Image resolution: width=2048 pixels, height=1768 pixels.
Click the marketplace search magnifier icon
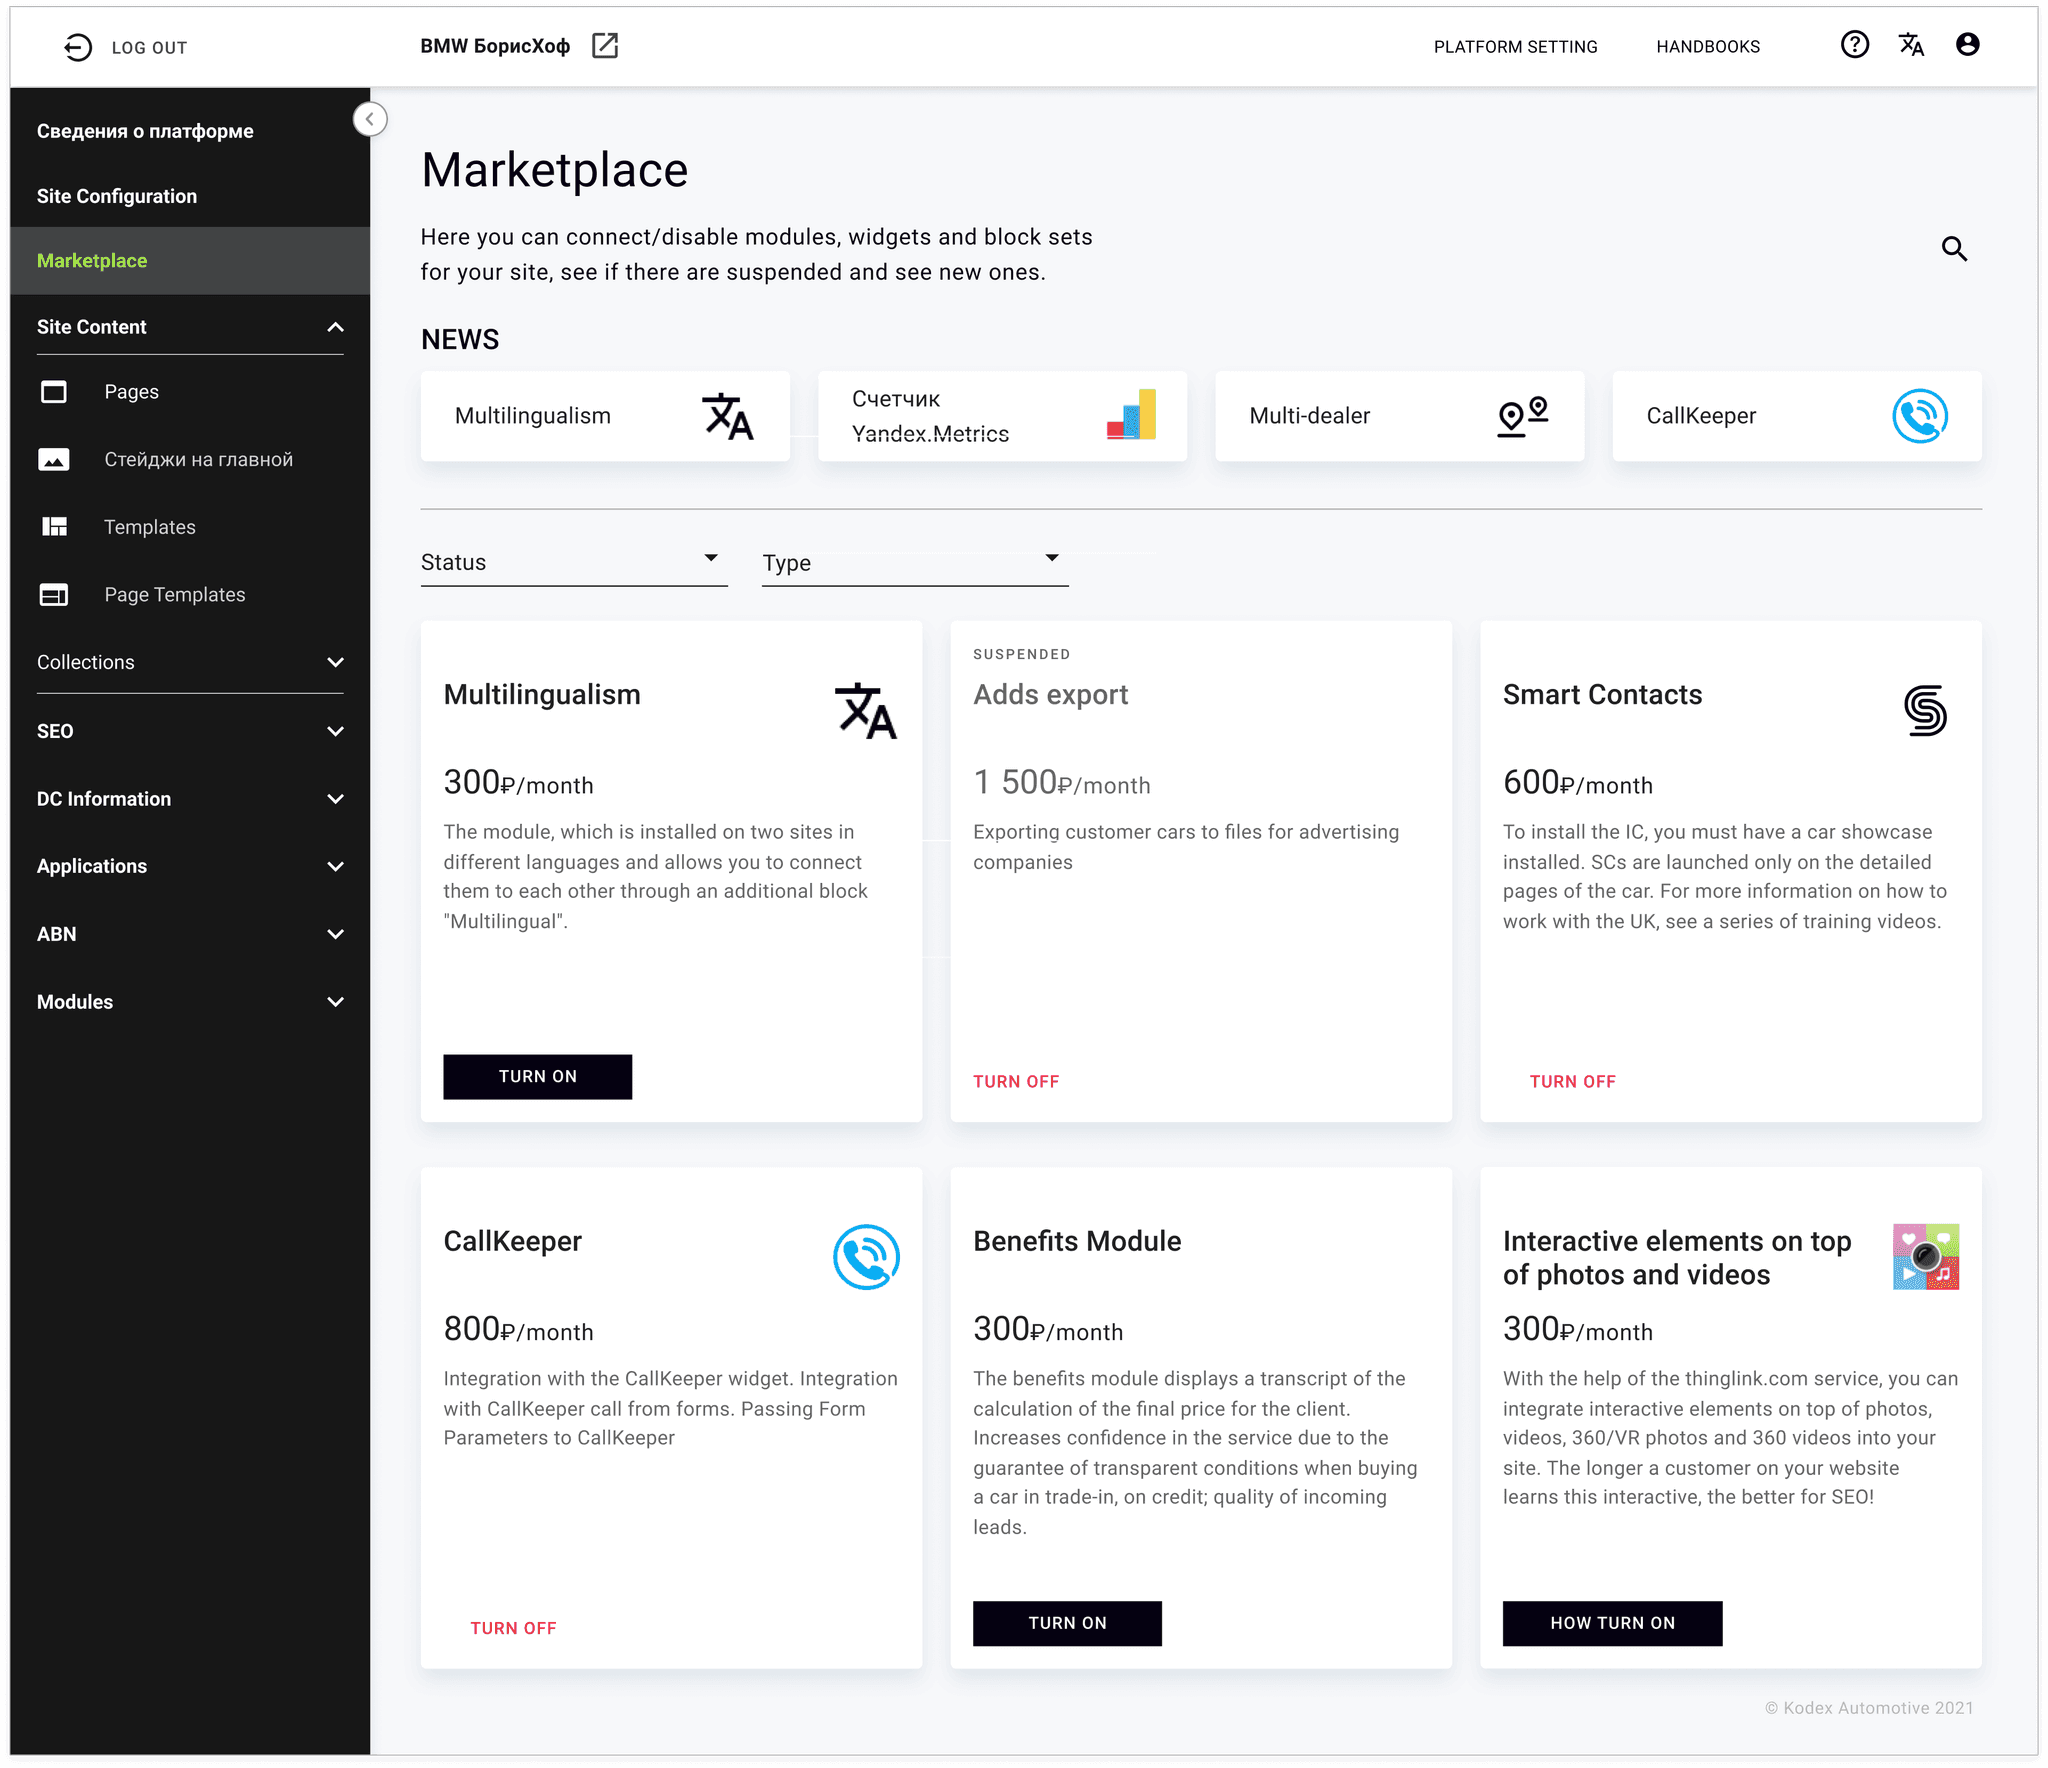coord(1954,249)
